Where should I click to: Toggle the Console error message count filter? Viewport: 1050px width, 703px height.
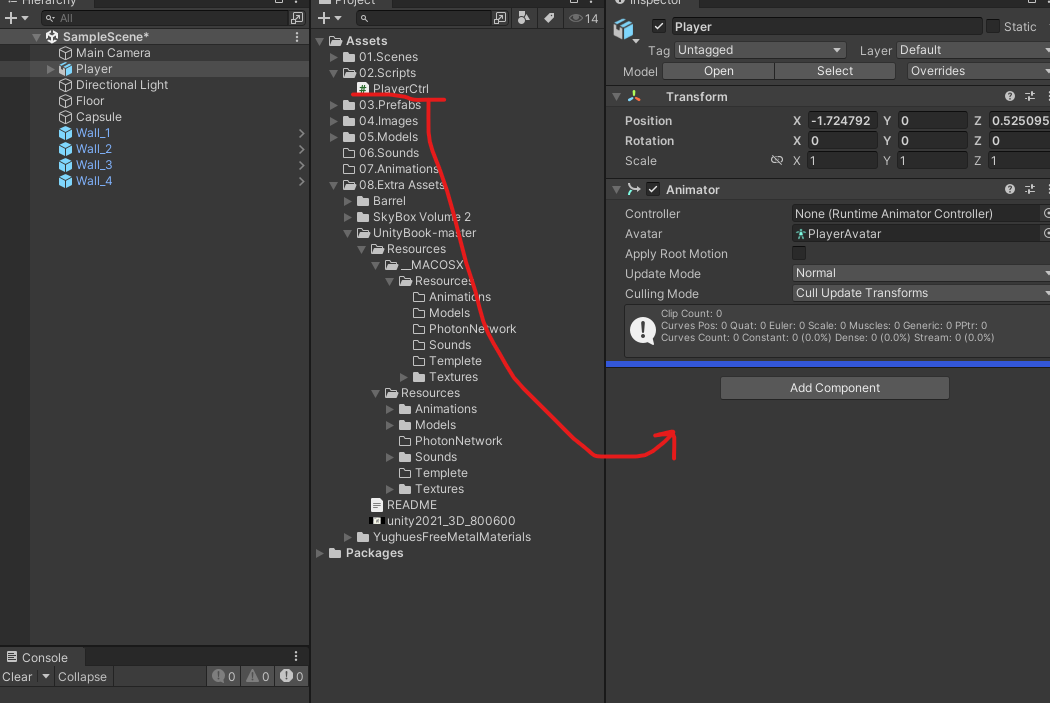coord(291,676)
